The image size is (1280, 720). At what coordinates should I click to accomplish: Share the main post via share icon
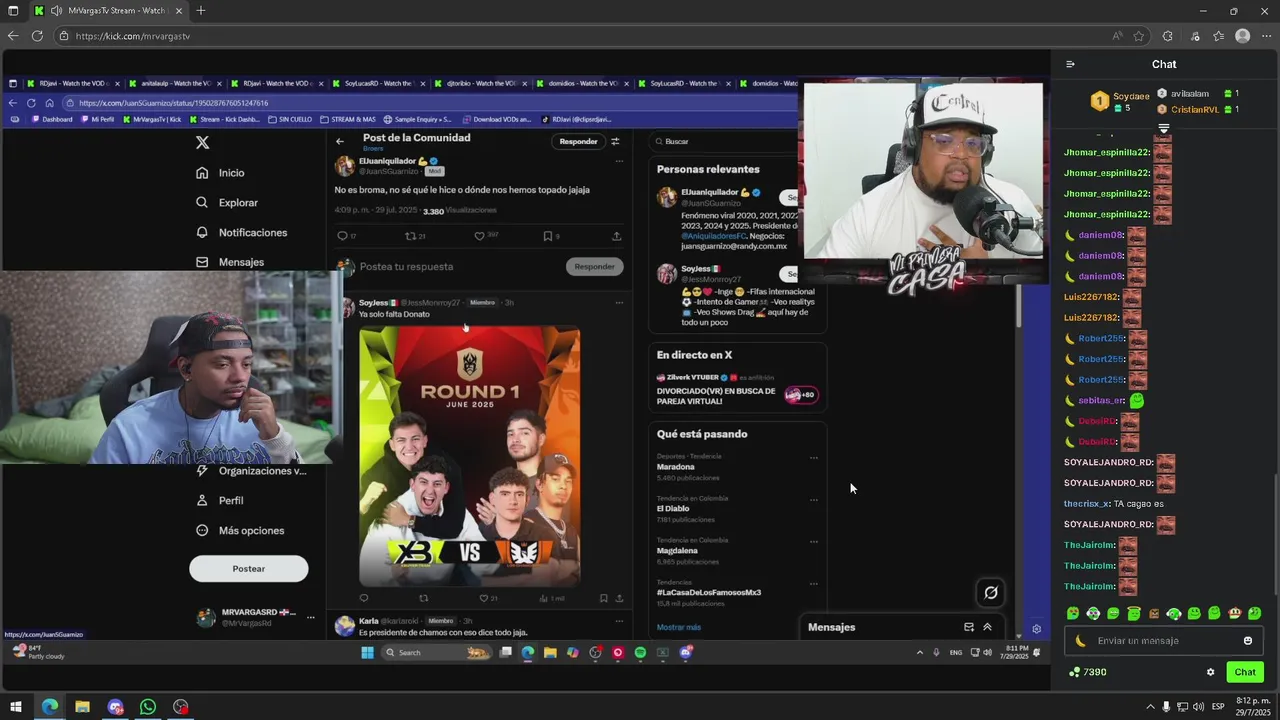click(616, 236)
